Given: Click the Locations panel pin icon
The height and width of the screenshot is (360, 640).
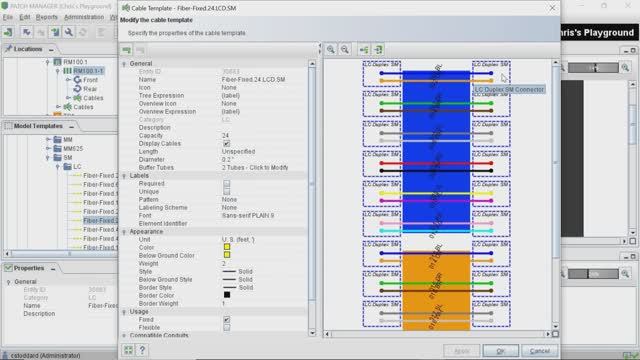Looking at the screenshot, I should click(8, 49).
